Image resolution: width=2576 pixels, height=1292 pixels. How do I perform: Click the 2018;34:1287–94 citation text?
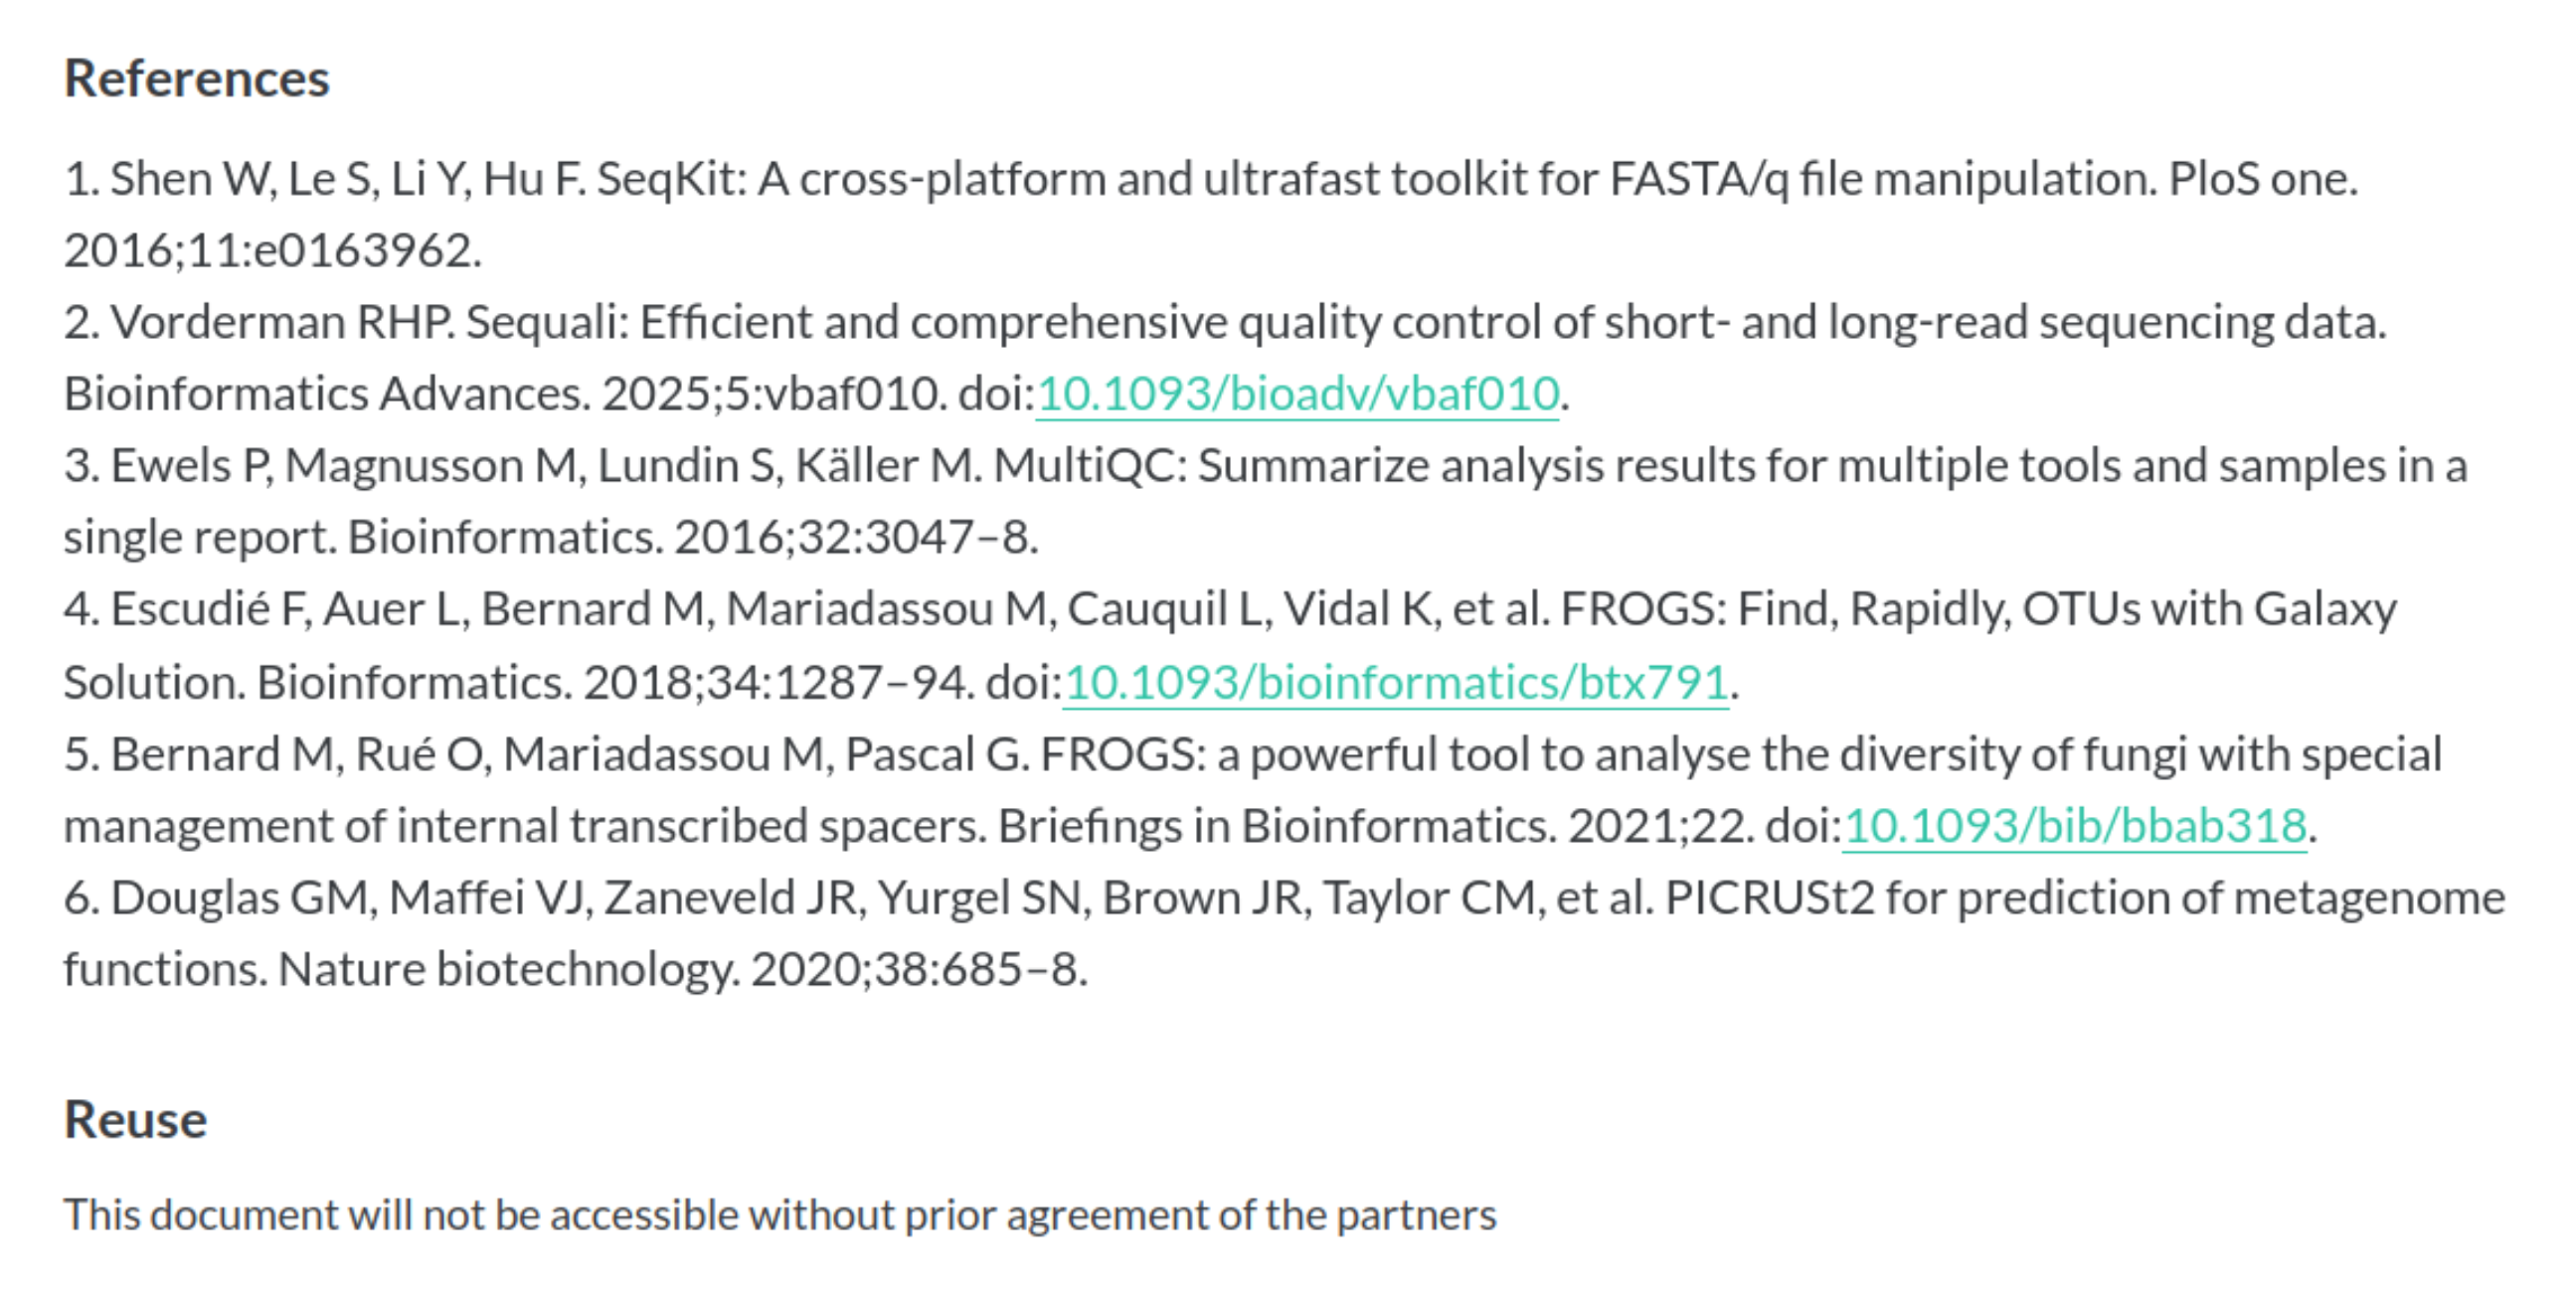tap(777, 682)
